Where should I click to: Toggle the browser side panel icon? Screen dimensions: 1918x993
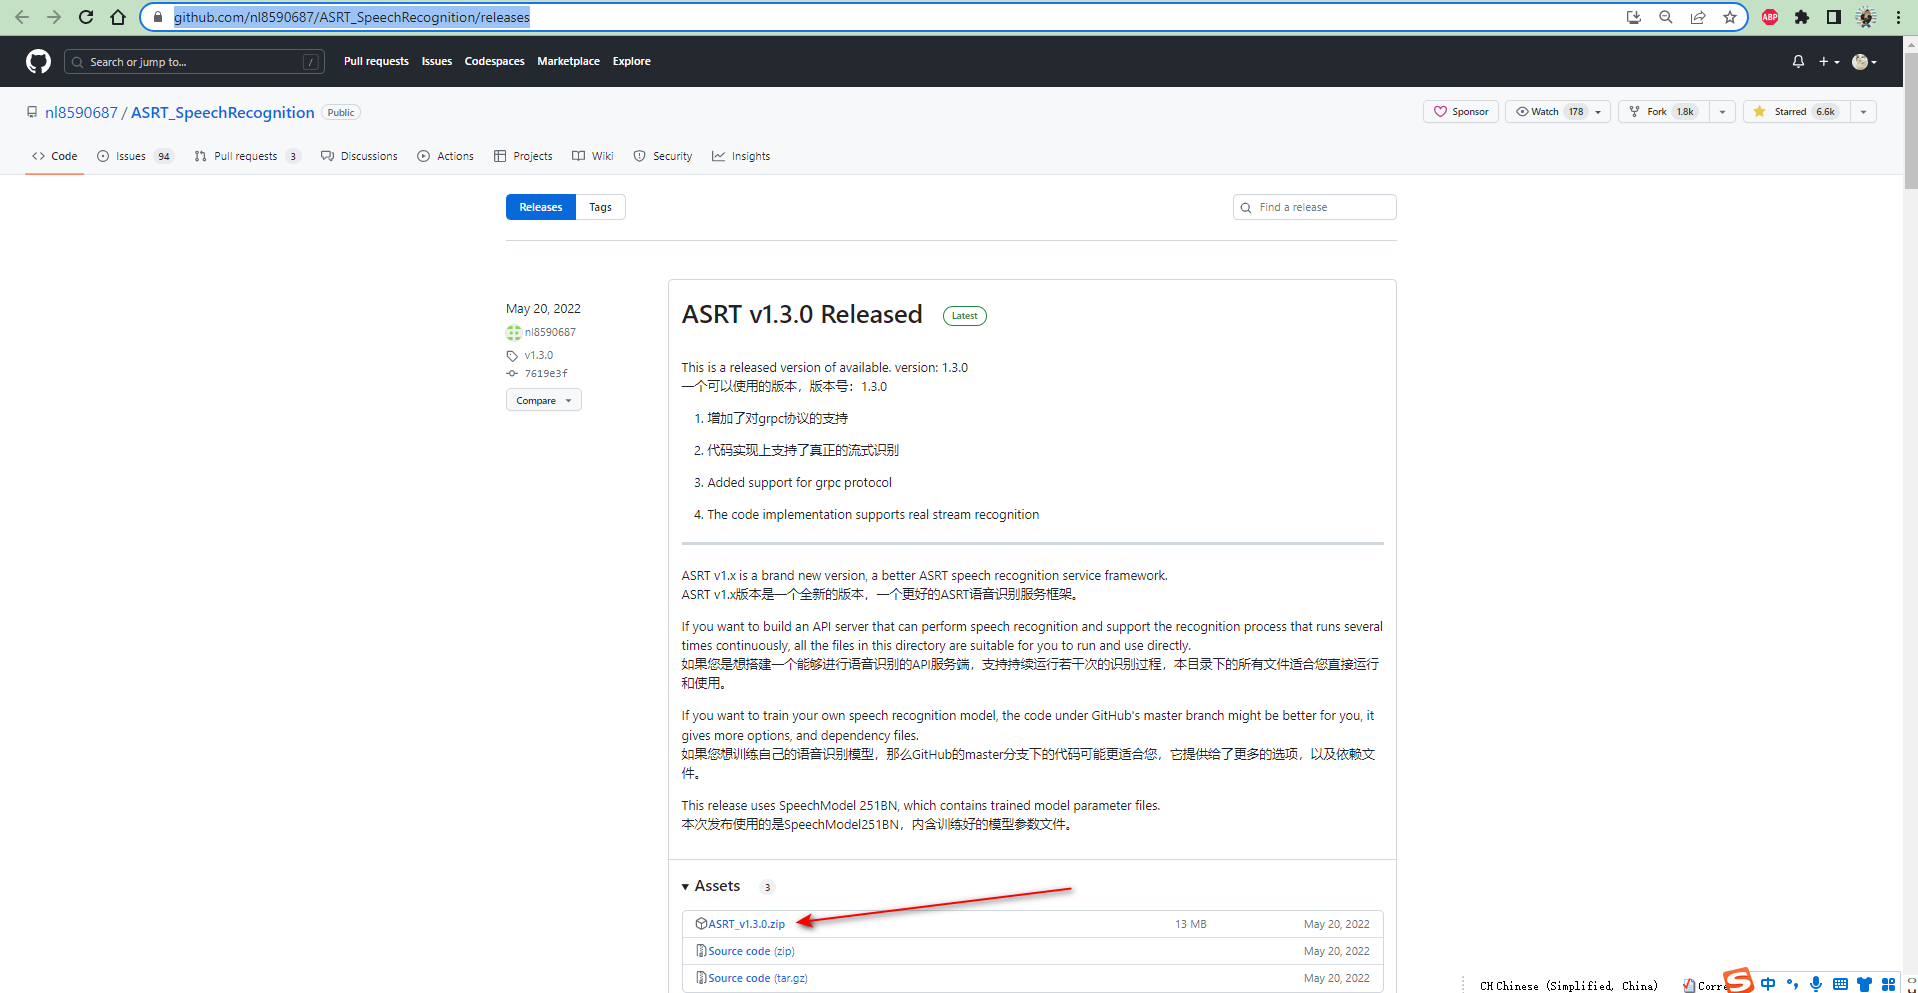click(1834, 17)
